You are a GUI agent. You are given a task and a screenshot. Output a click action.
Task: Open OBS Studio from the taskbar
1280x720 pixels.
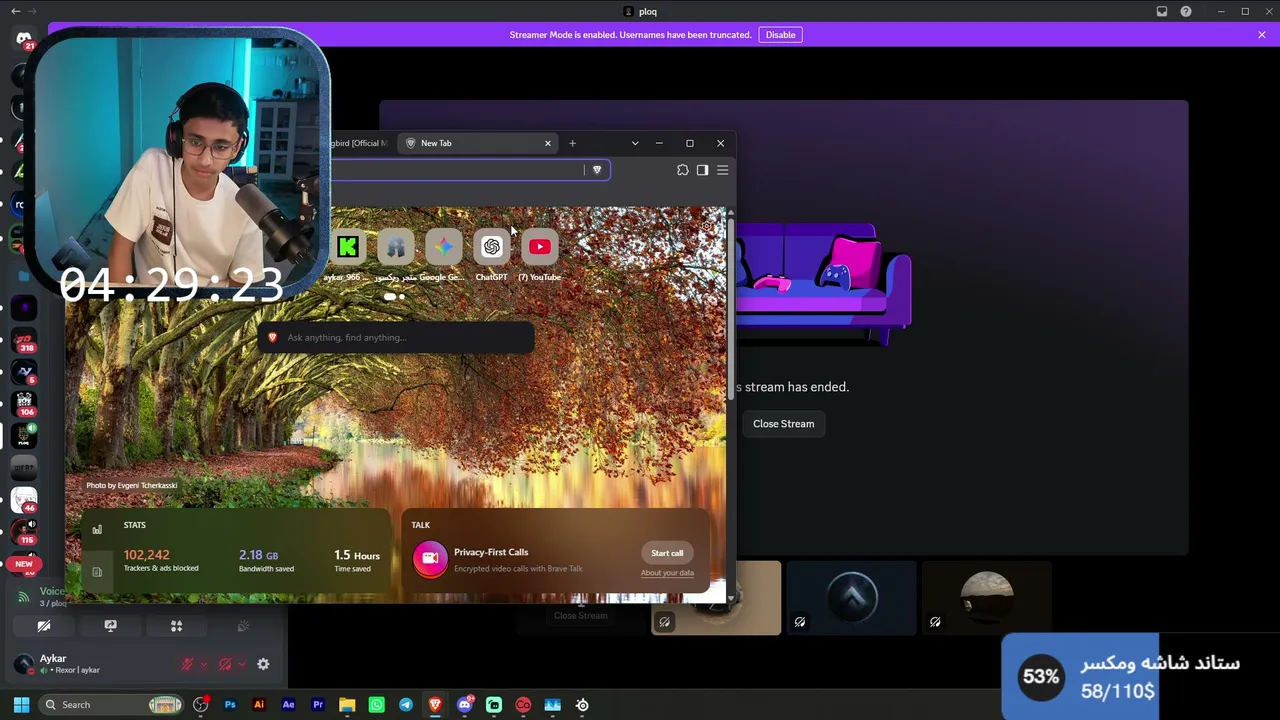click(201, 705)
